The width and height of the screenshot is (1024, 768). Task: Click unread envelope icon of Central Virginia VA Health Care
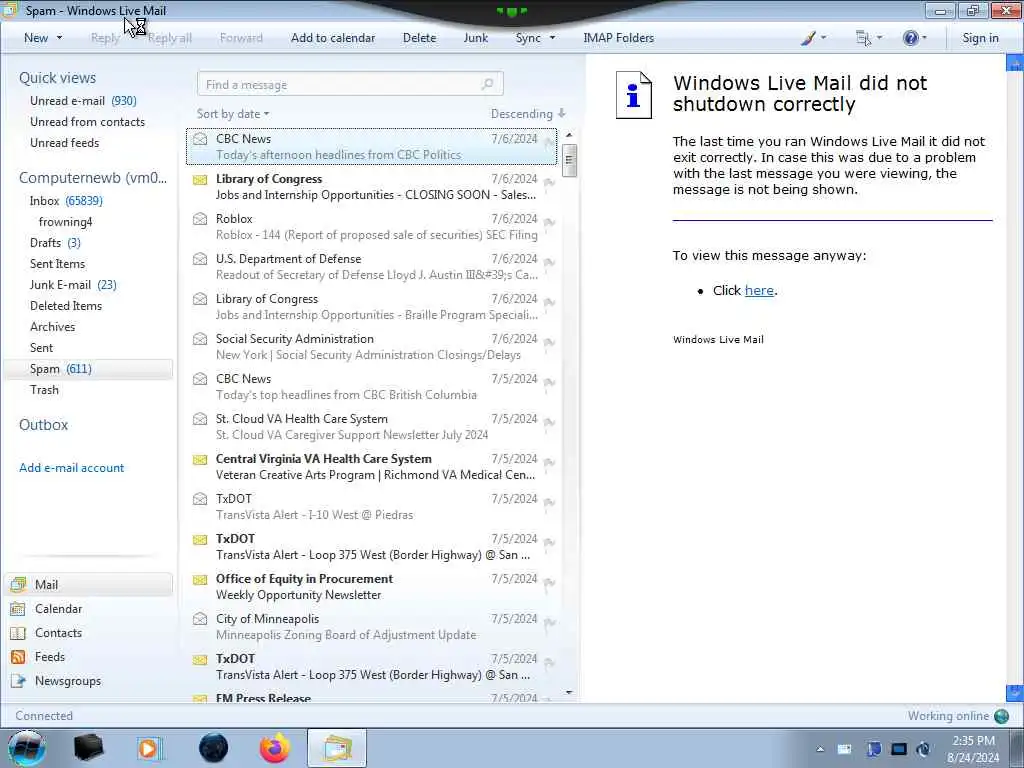coord(200,459)
